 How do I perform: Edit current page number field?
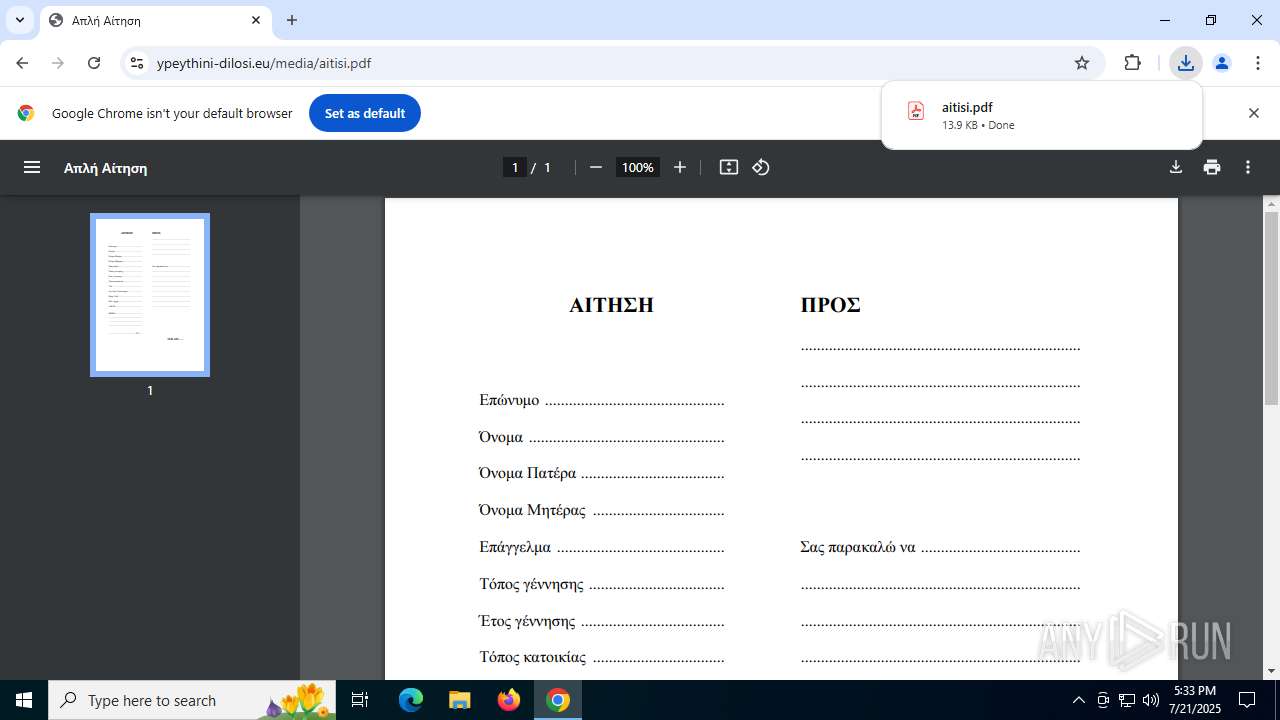[x=515, y=168]
